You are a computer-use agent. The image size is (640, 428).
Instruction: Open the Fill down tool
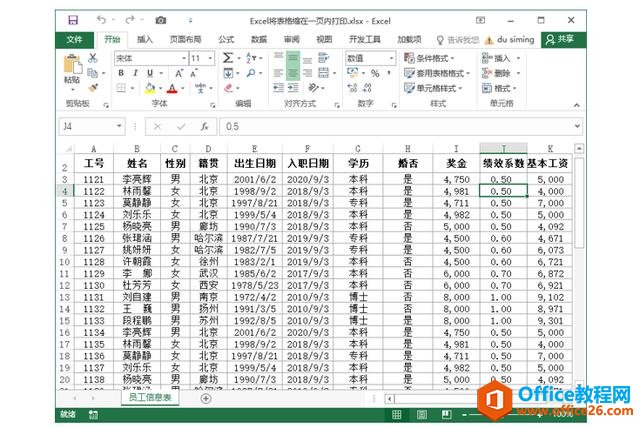tap(228, 73)
